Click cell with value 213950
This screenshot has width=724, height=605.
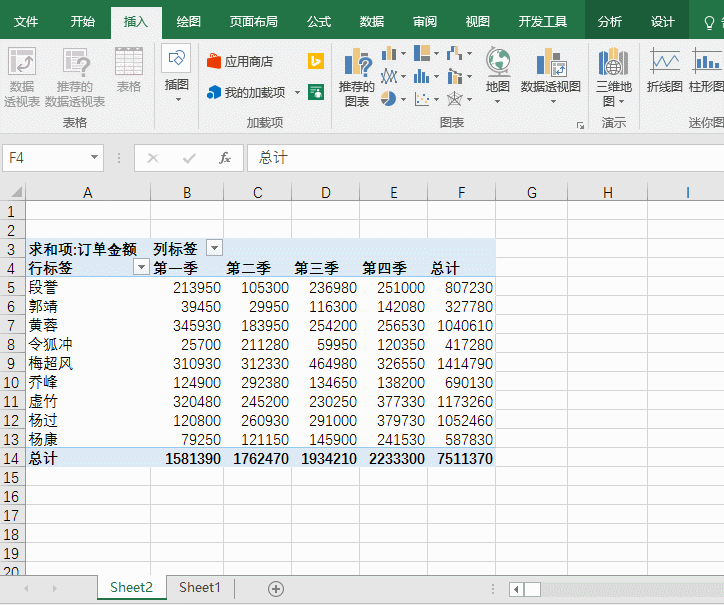(x=187, y=288)
